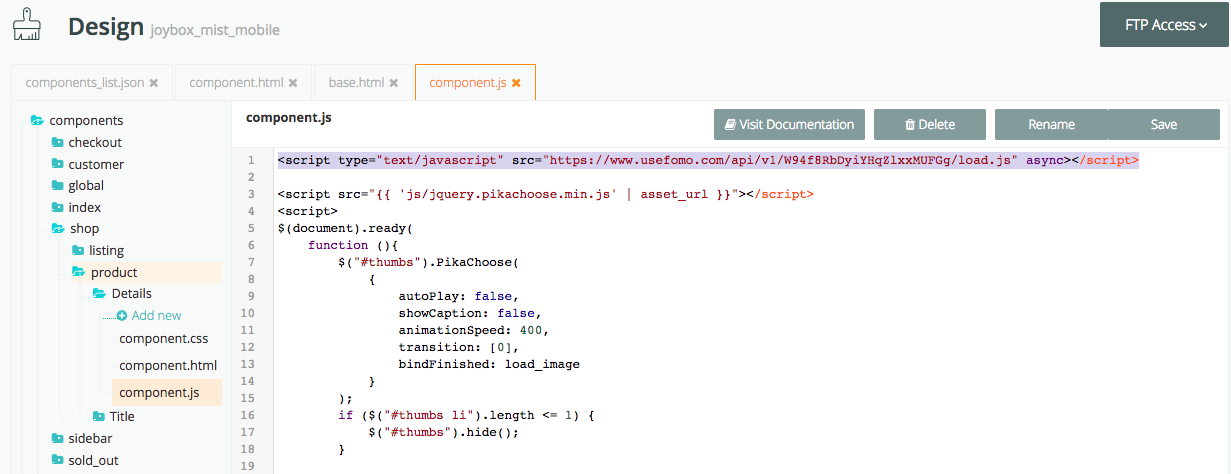Switch to component.html tab
Viewport: 1231px width, 474px height.
236,83
